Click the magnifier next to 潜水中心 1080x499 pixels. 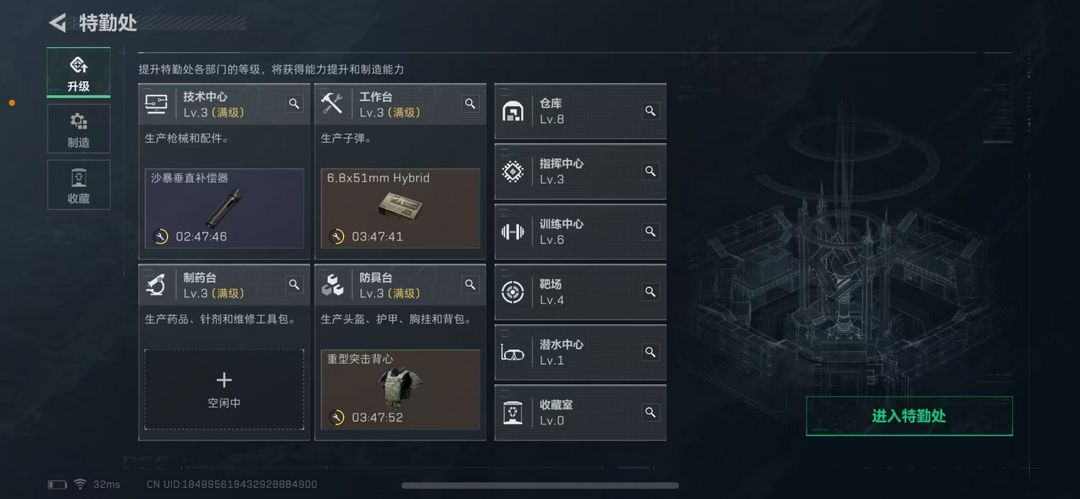pyautogui.click(x=650, y=352)
